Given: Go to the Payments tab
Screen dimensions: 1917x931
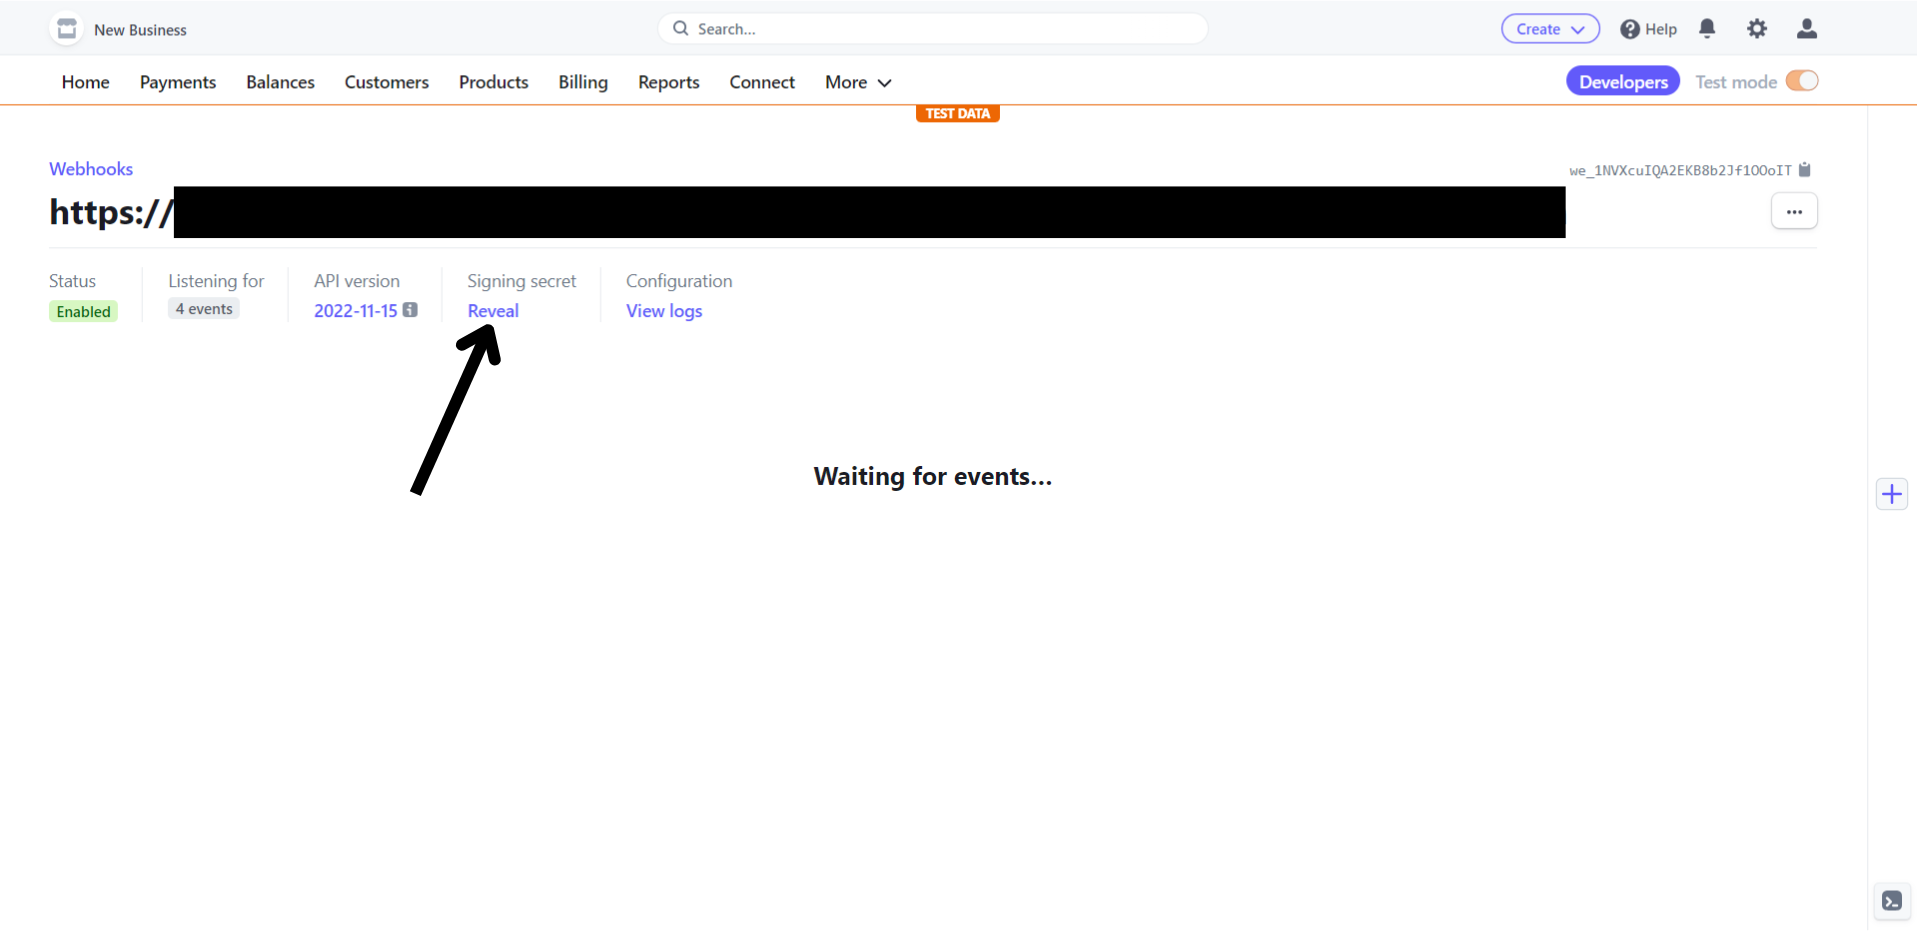Looking at the screenshot, I should (178, 82).
